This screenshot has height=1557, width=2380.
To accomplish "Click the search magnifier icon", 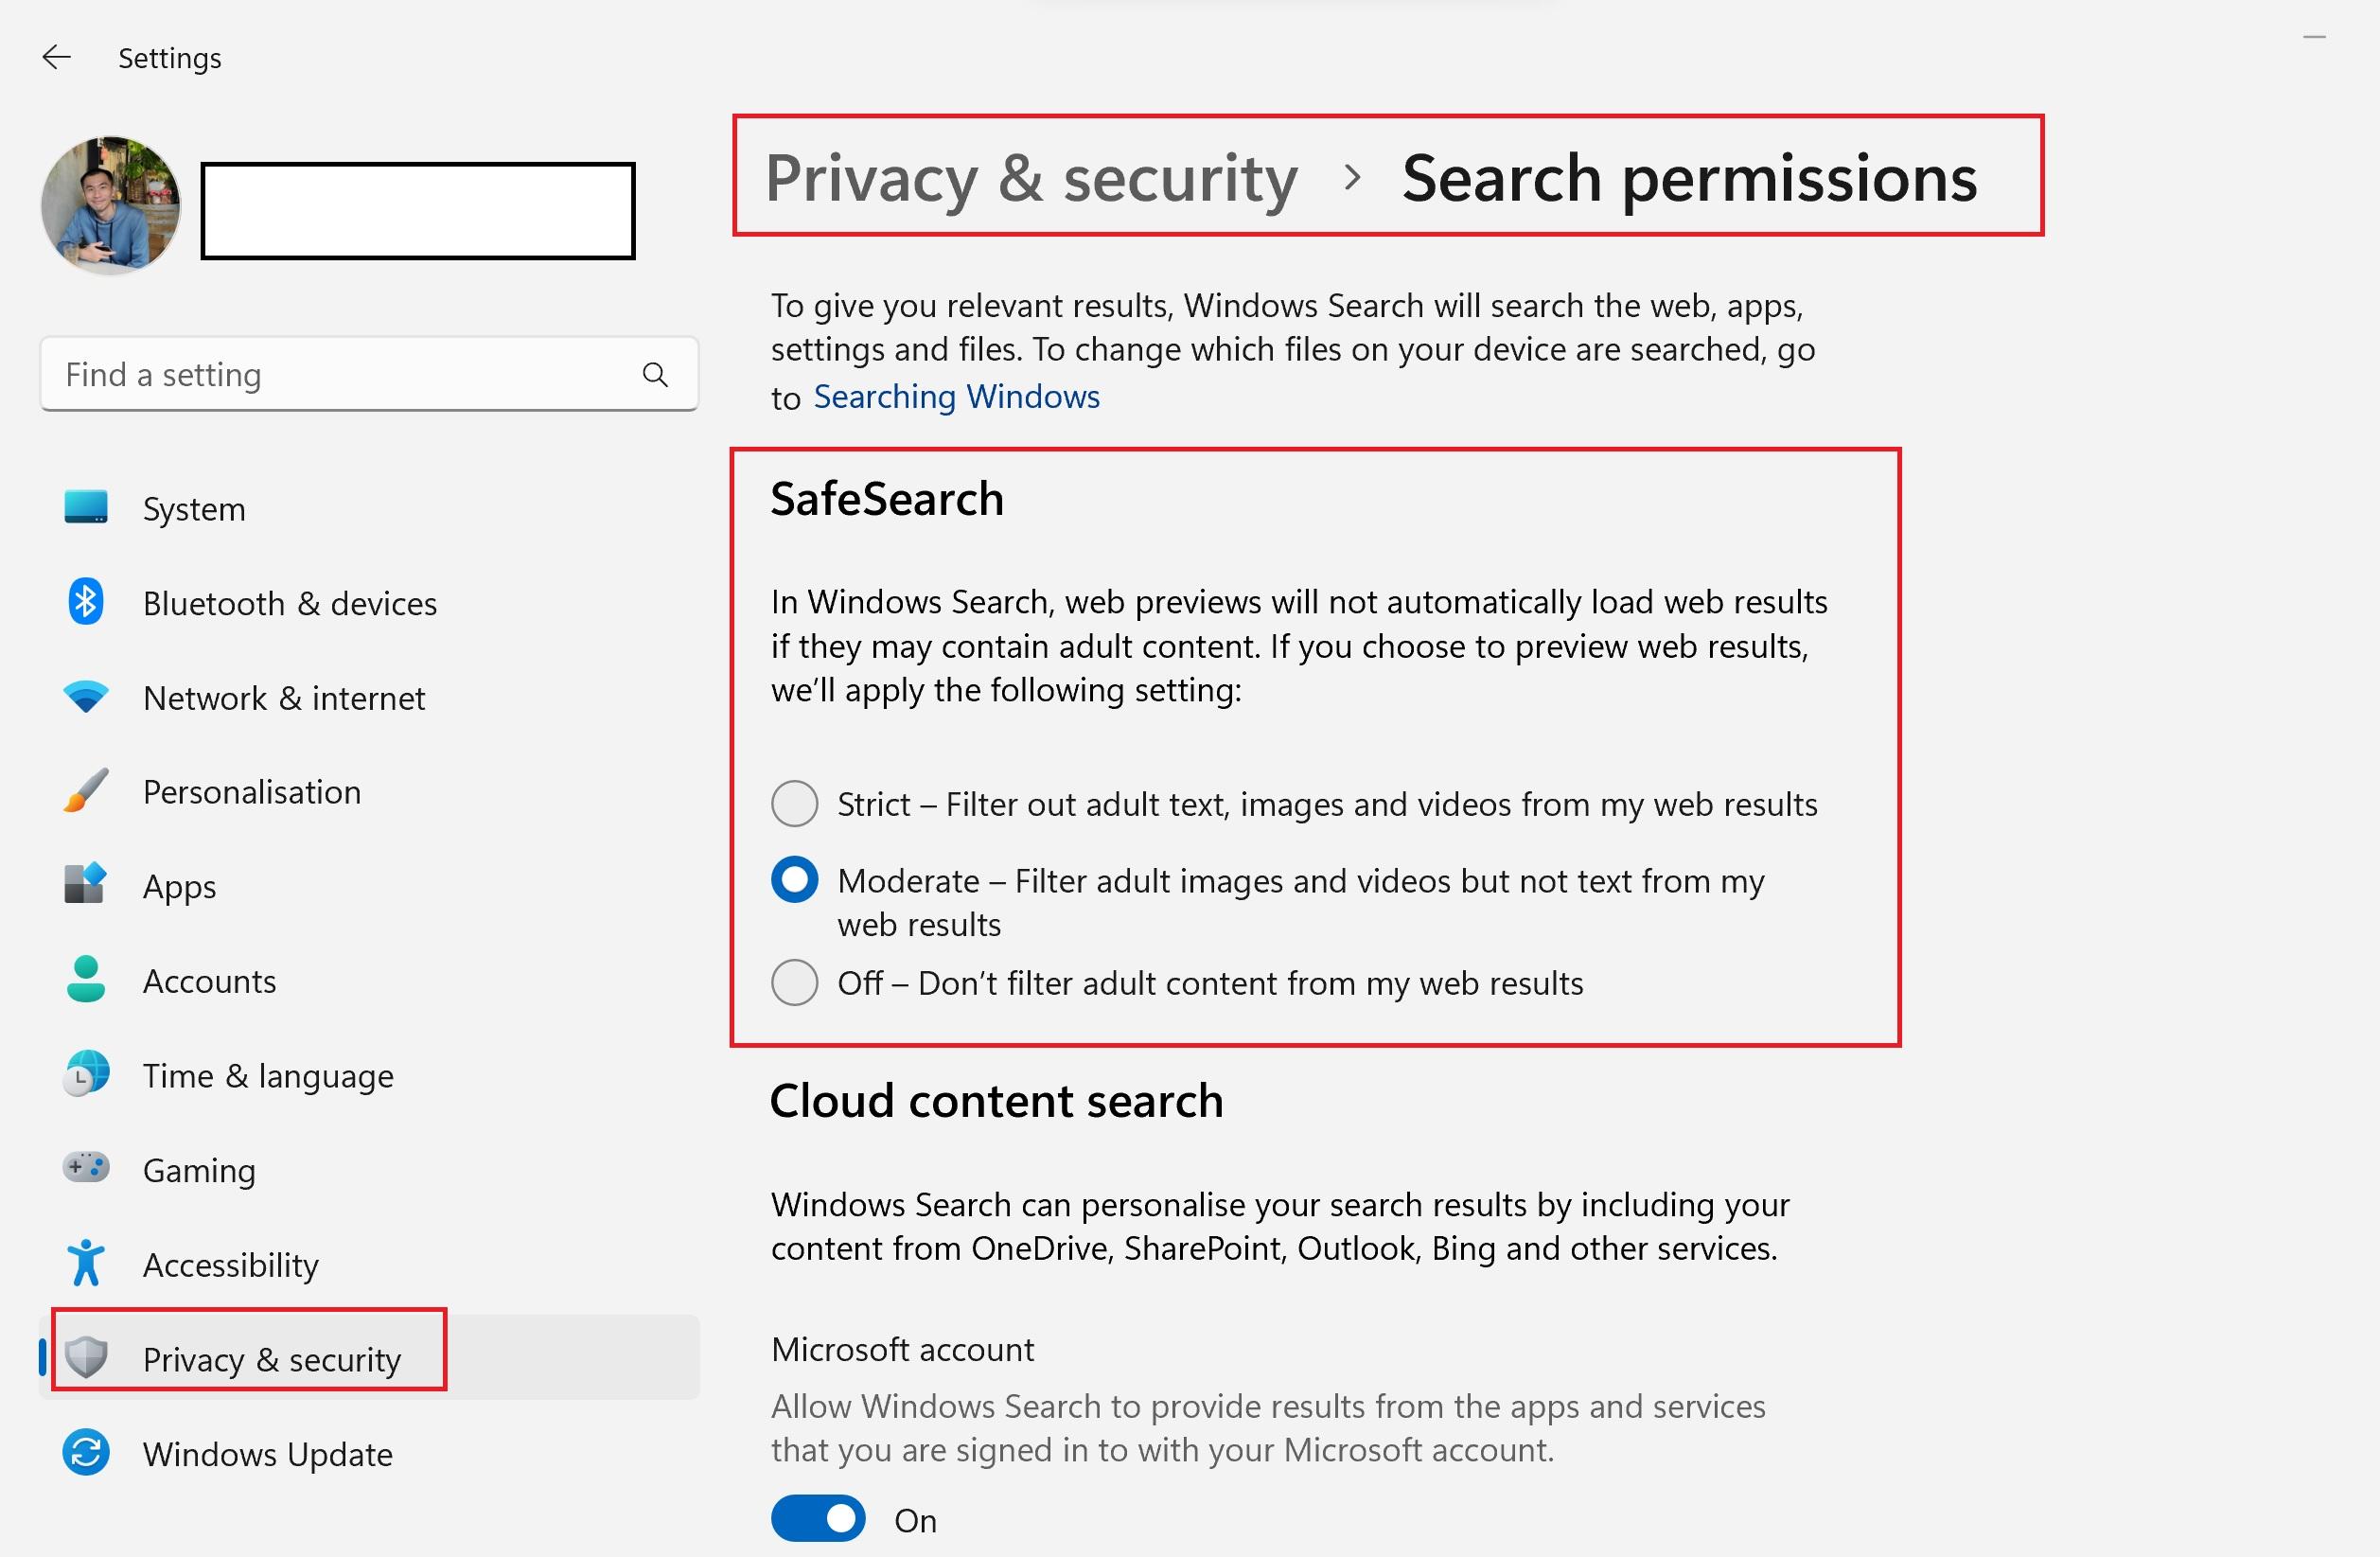I will coord(655,375).
